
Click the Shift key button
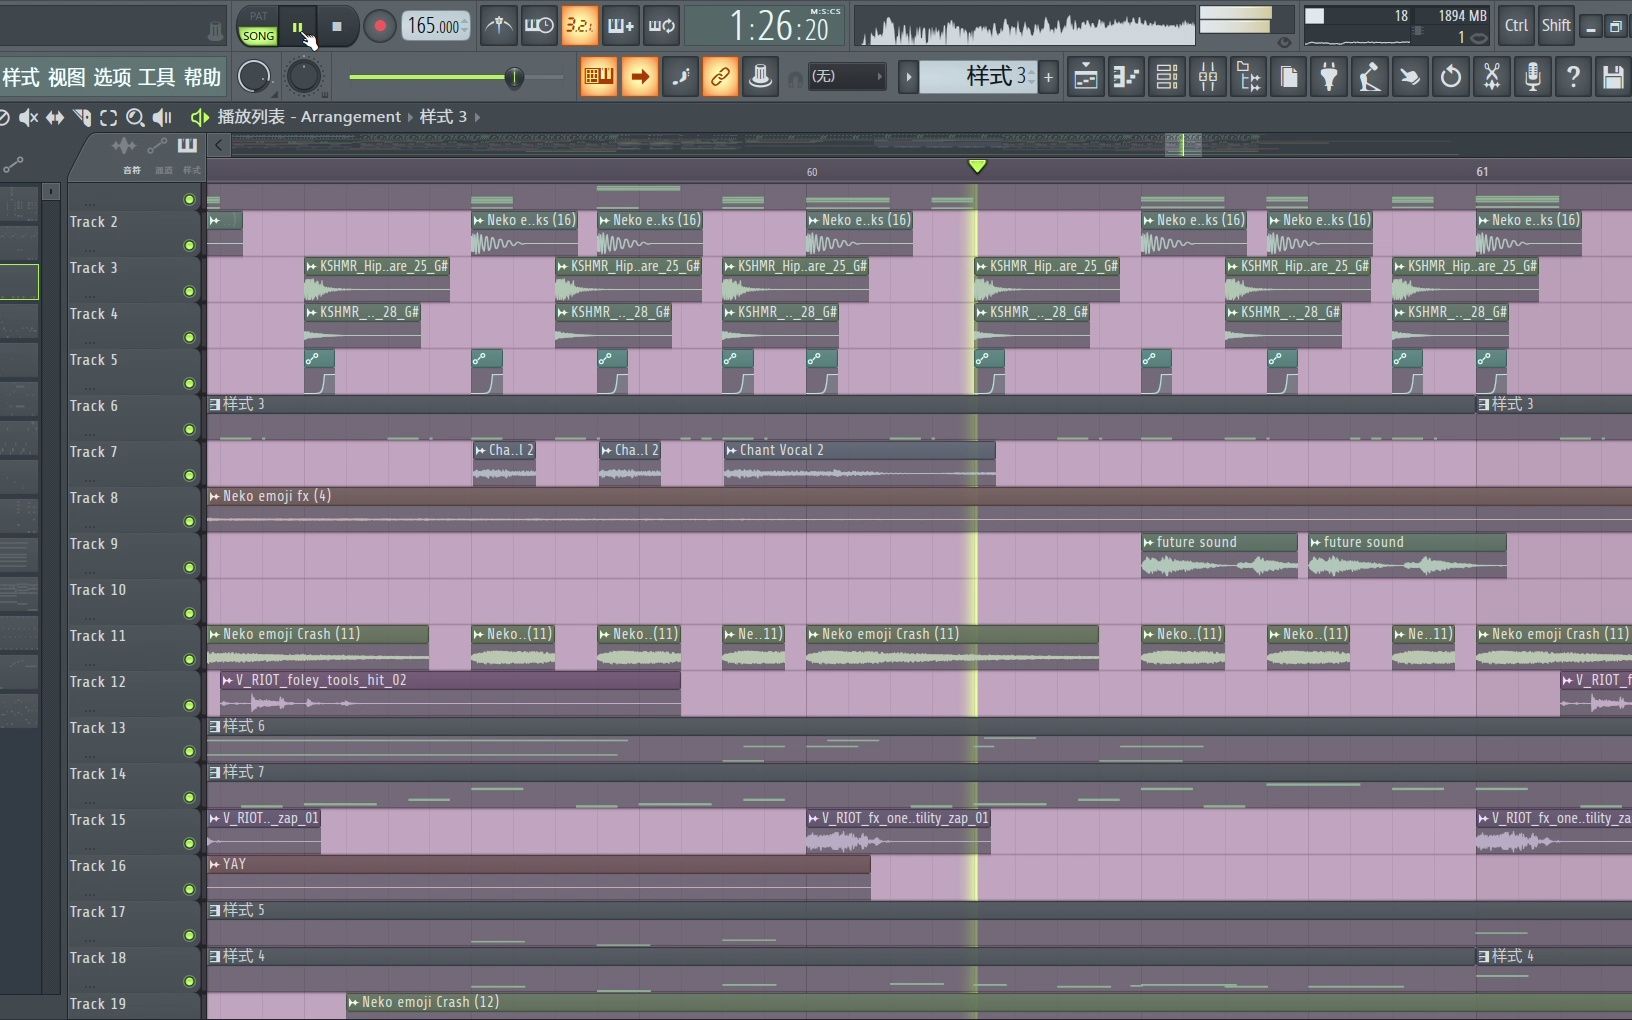(1555, 26)
